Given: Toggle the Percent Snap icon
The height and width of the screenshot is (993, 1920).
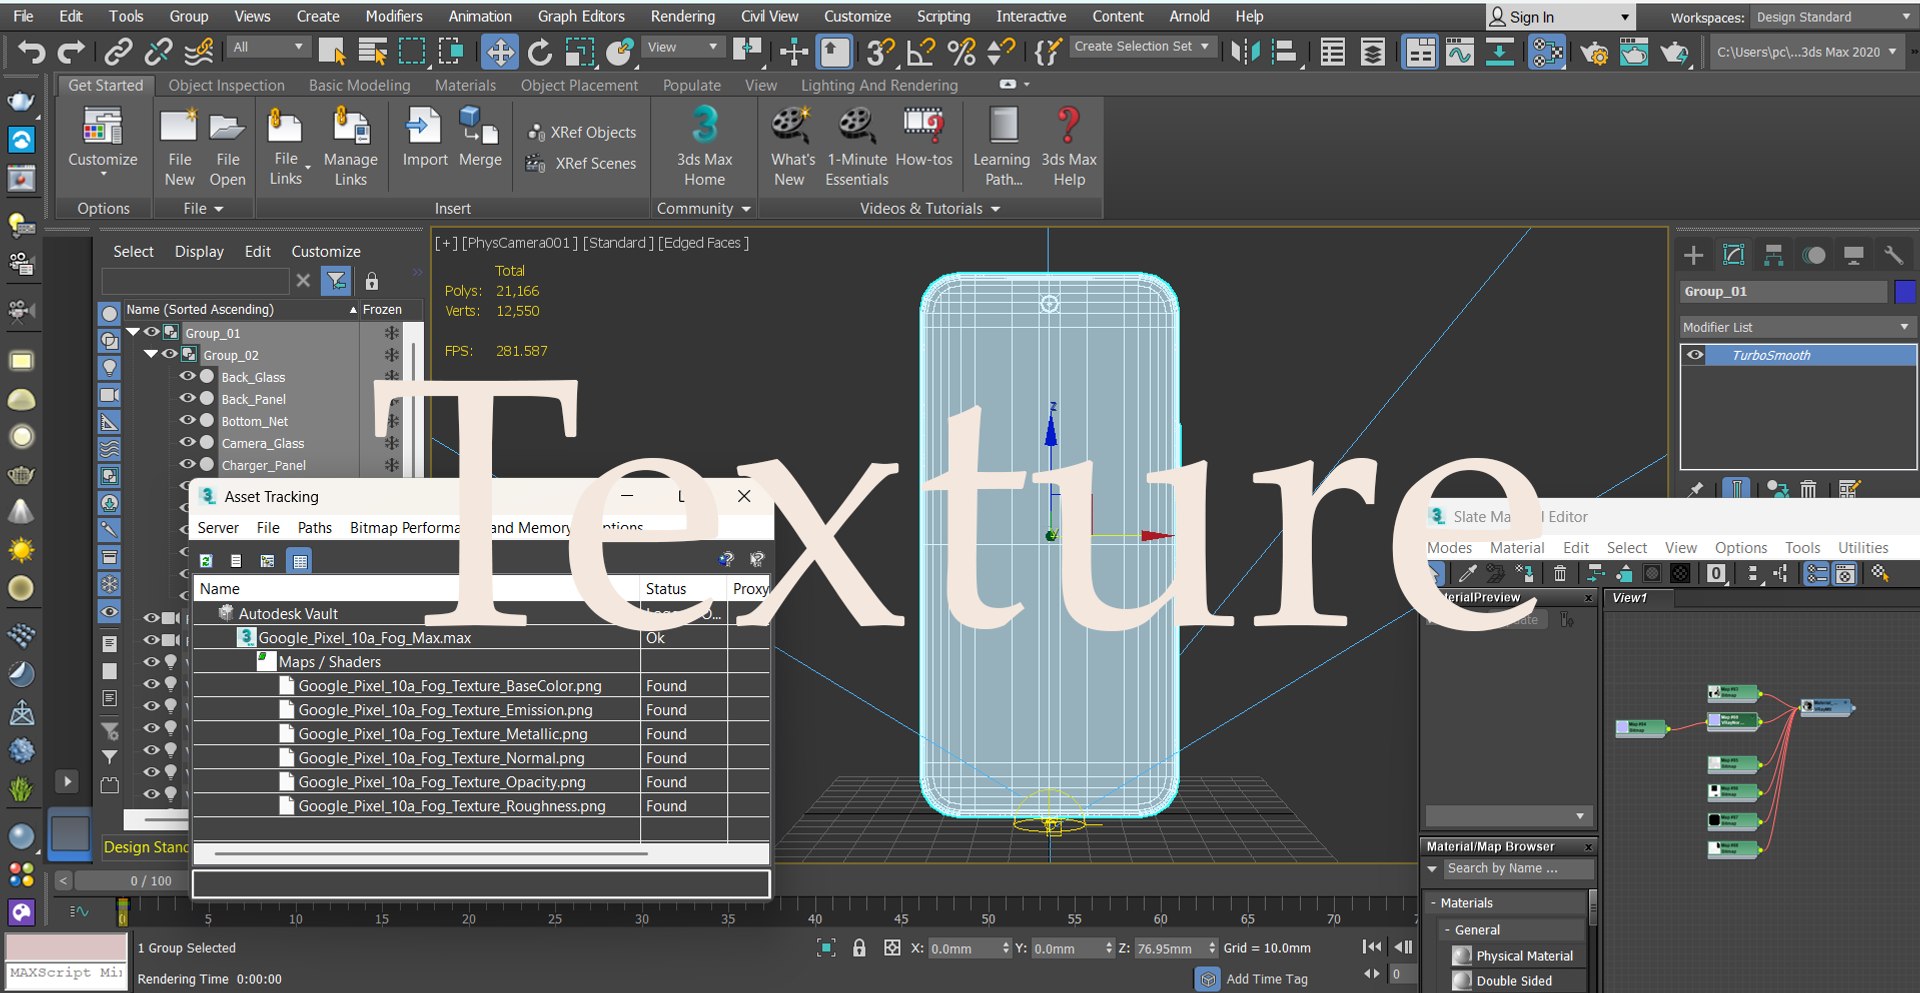Looking at the screenshot, I should click(x=961, y=51).
